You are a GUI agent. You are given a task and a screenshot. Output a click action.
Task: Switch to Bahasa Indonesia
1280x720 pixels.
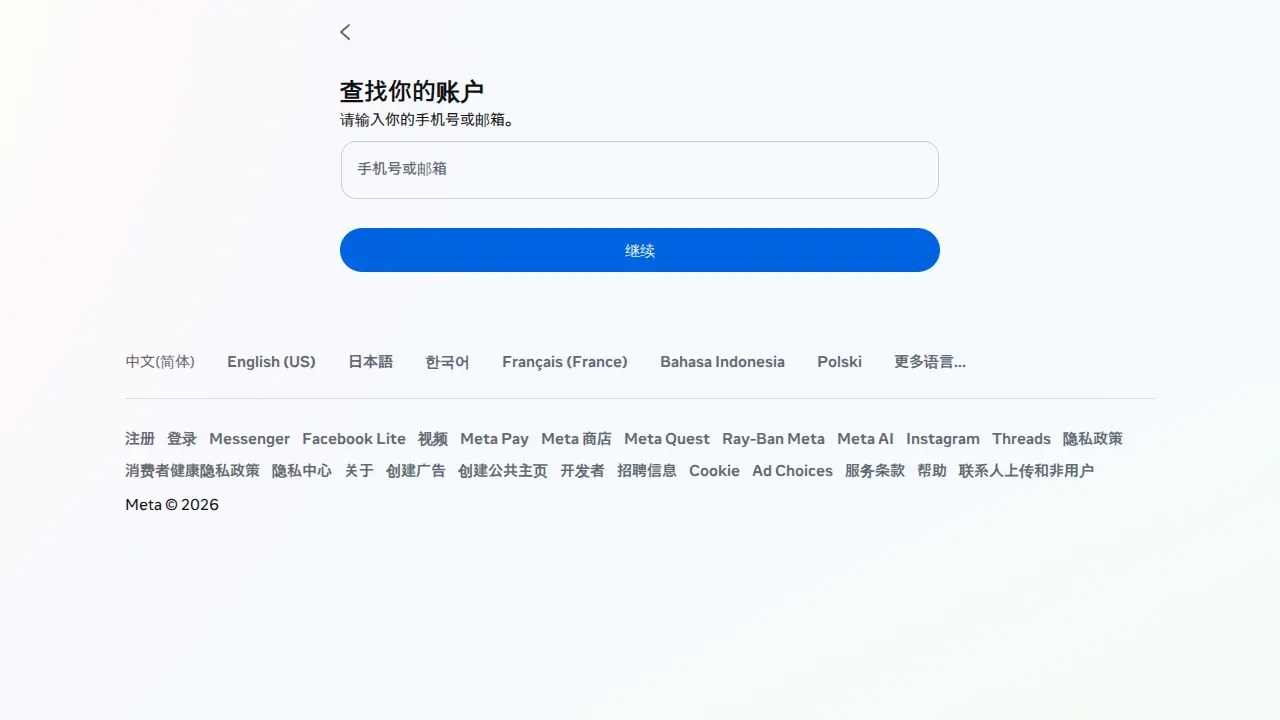click(722, 362)
